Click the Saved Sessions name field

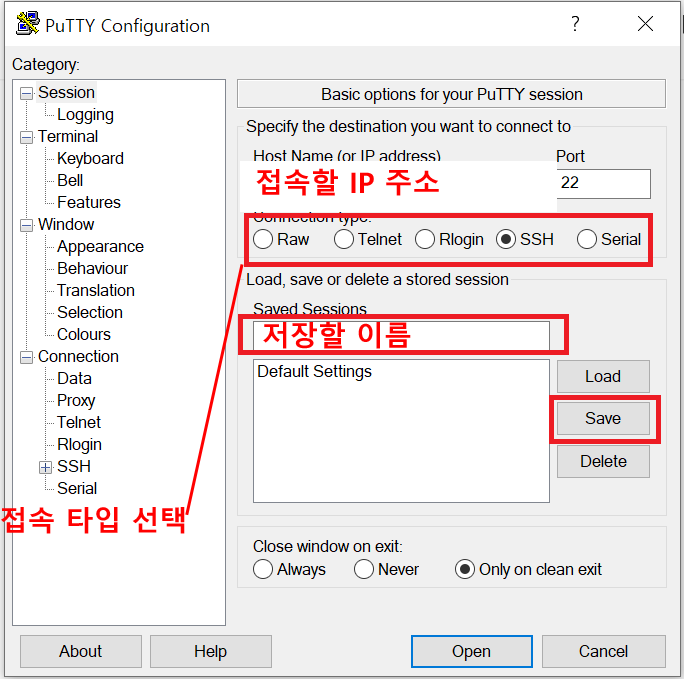[x=401, y=335]
